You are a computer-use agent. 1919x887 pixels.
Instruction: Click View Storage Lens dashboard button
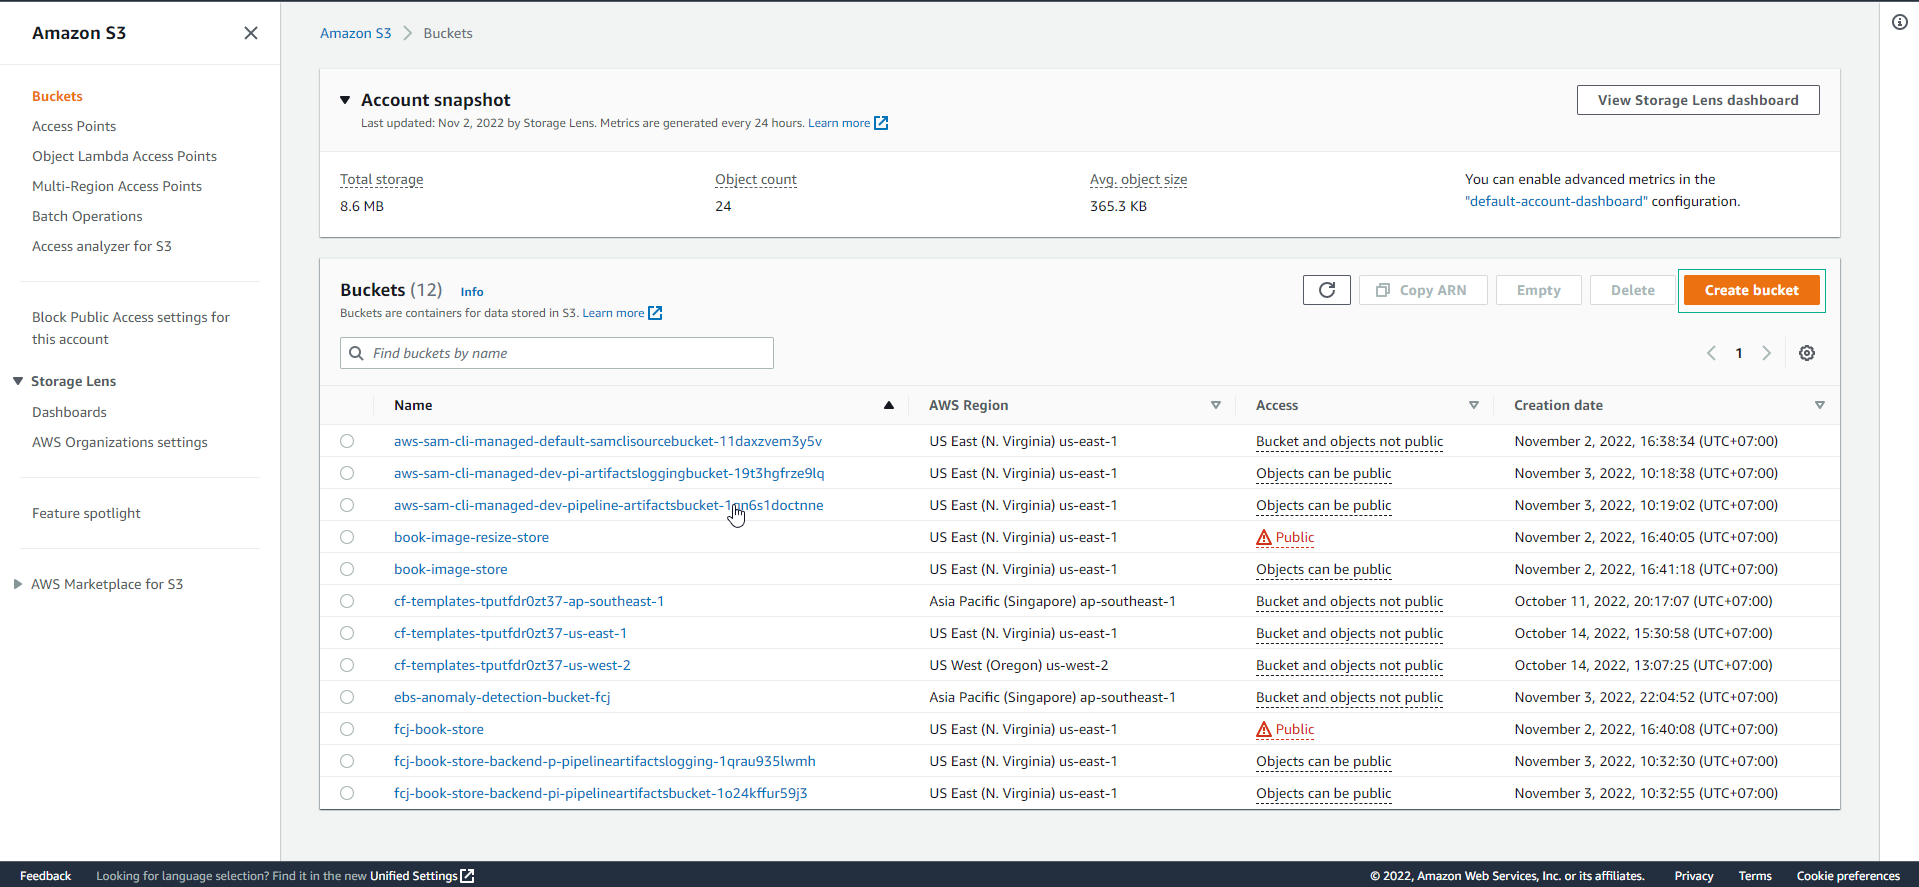[x=1698, y=100]
